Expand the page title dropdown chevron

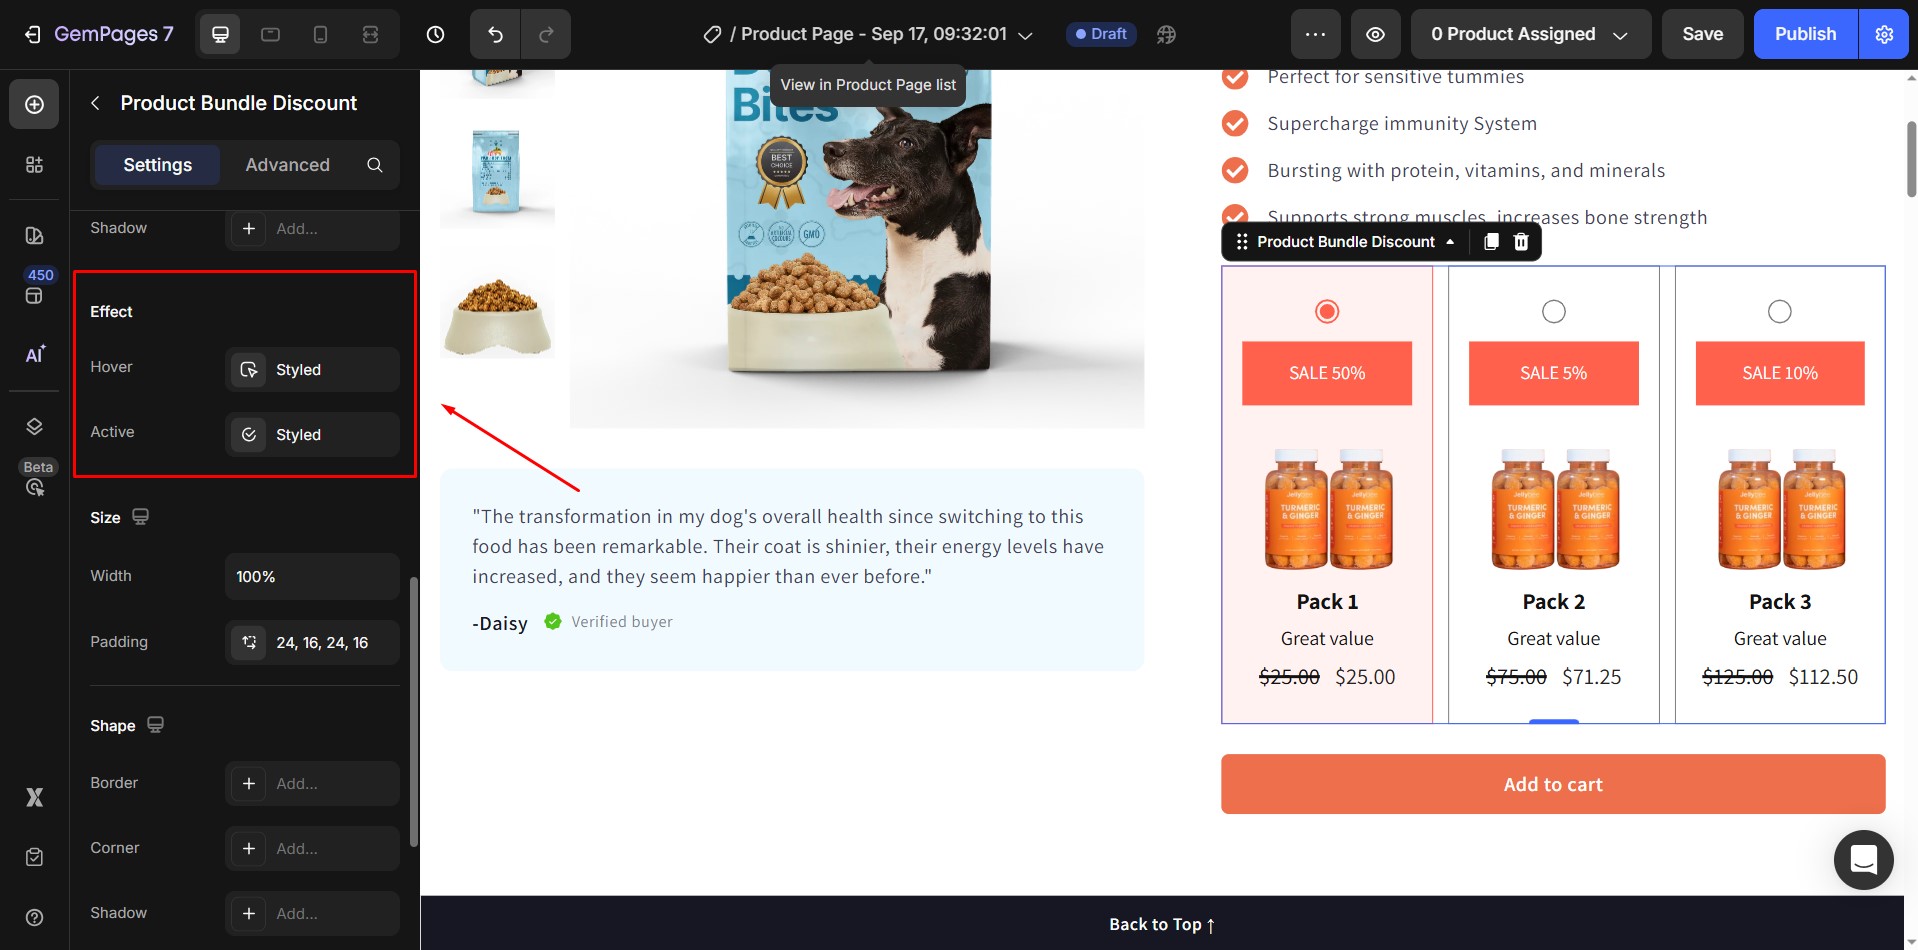tap(1025, 35)
